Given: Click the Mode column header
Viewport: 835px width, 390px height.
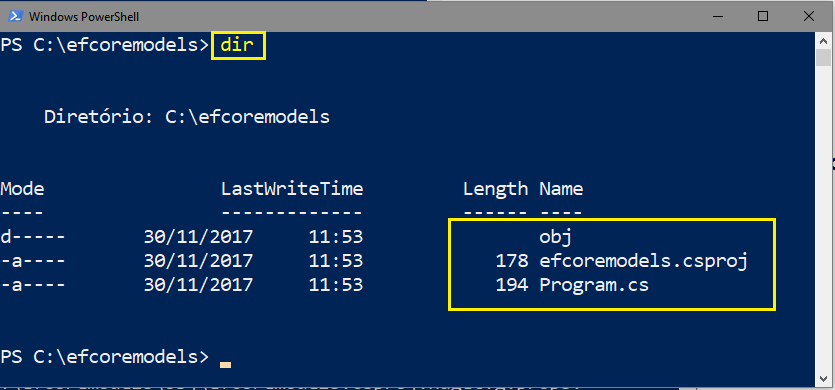Looking at the screenshot, I should pyautogui.click(x=22, y=189).
